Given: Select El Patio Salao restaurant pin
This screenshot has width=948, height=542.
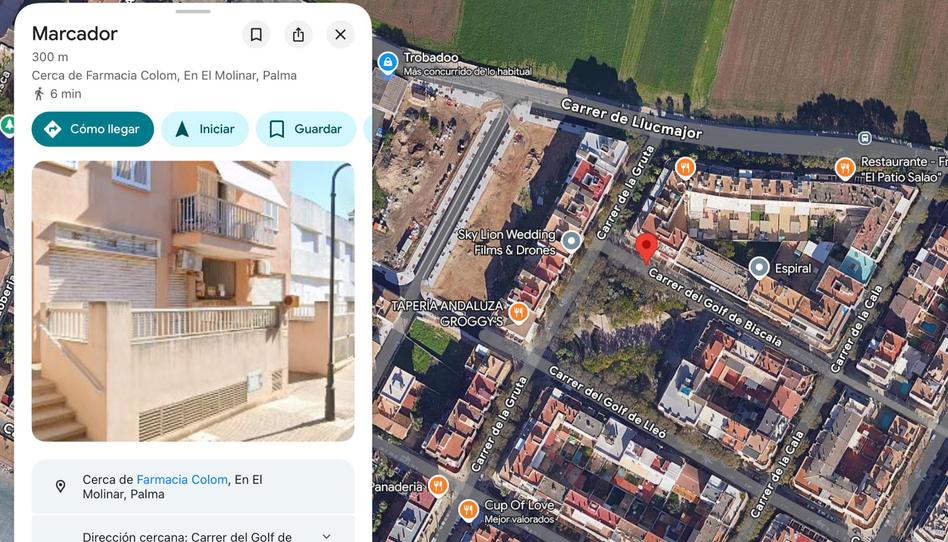Looking at the screenshot, I should click(x=845, y=168).
